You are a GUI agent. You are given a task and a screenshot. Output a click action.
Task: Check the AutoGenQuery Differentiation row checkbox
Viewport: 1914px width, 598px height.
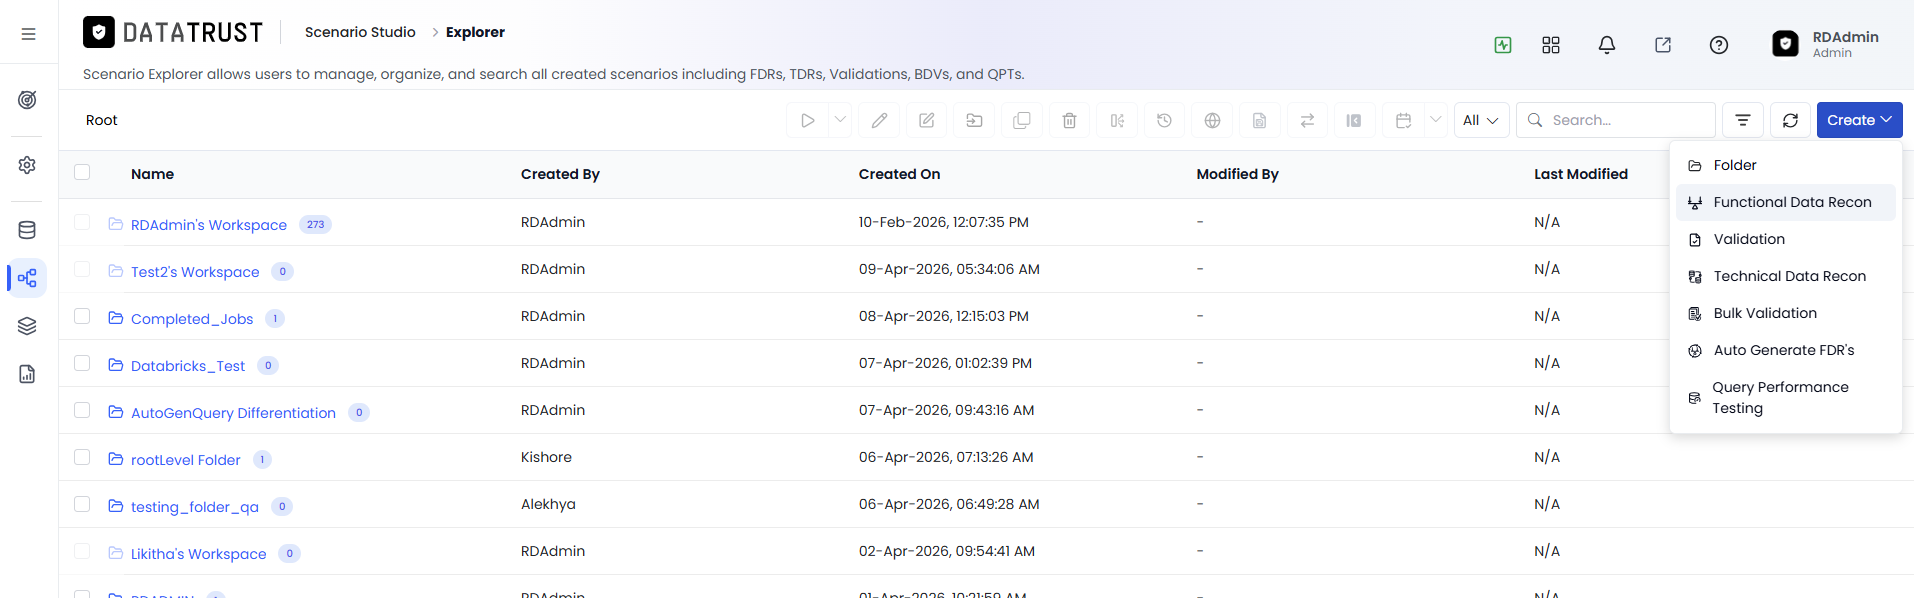(82, 410)
